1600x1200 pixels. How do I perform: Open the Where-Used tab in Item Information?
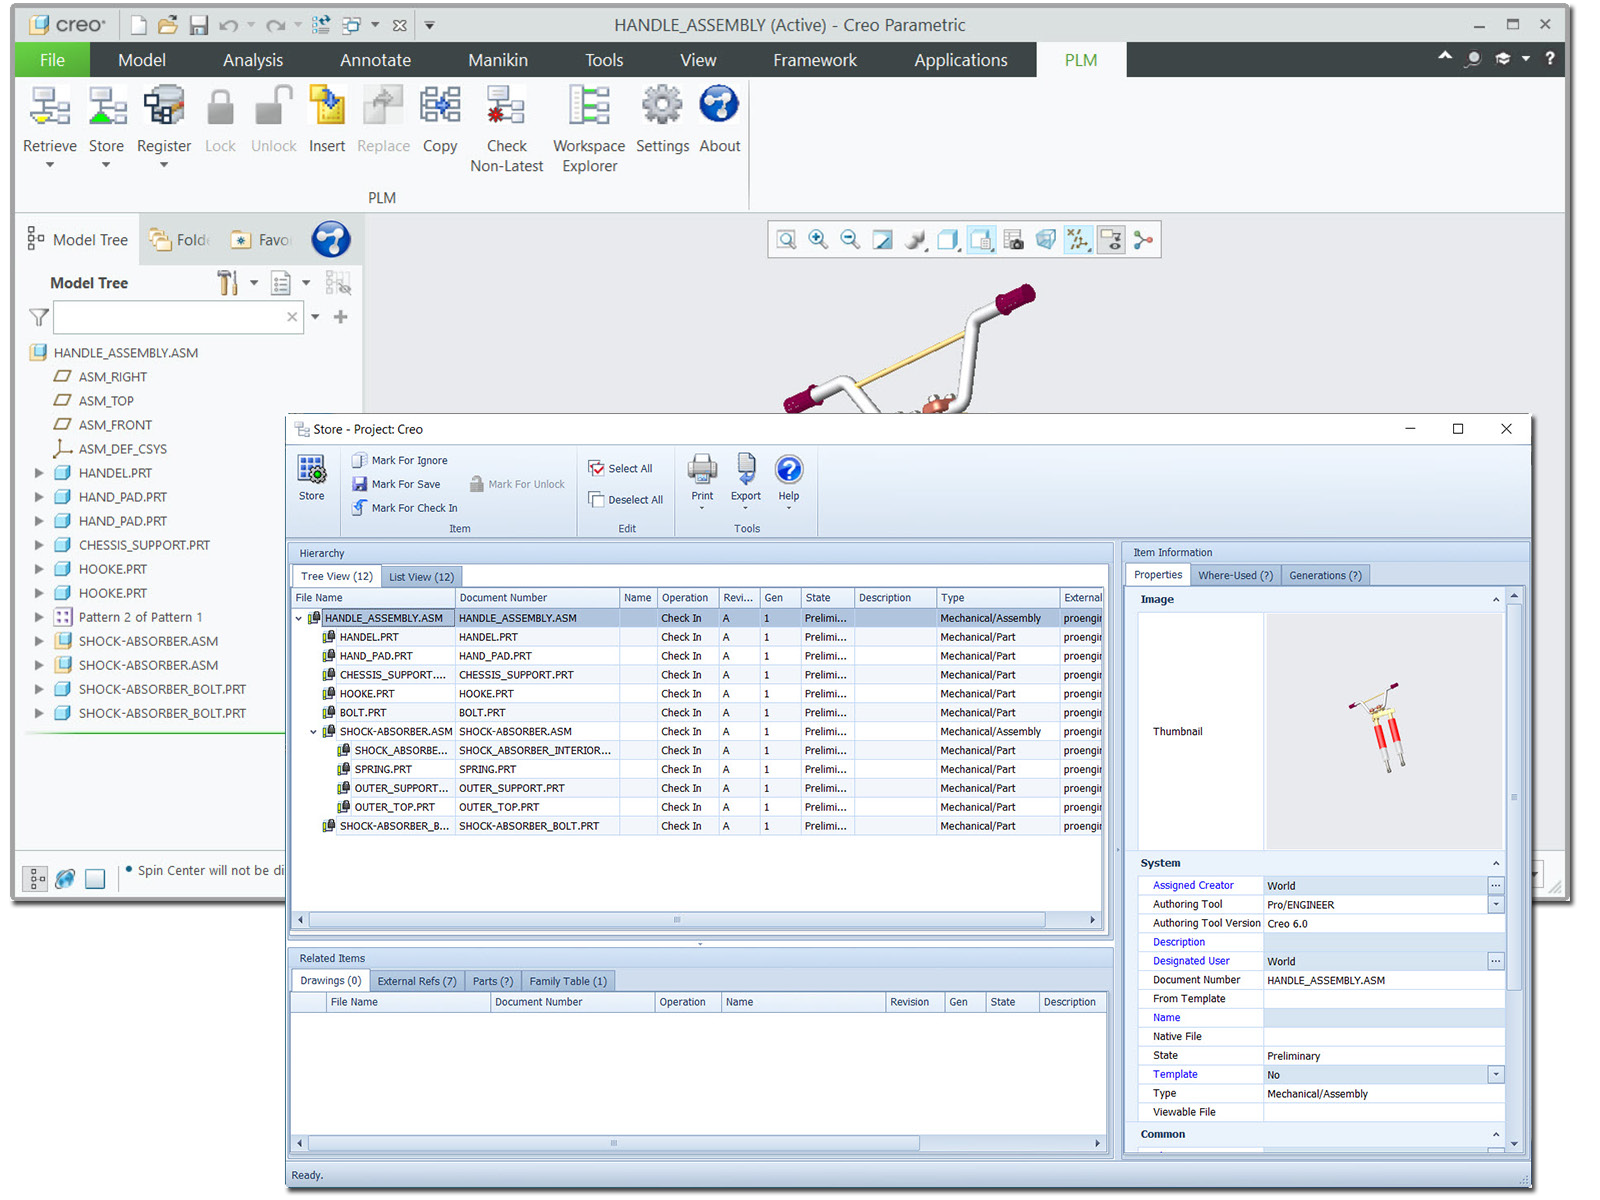click(1235, 574)
